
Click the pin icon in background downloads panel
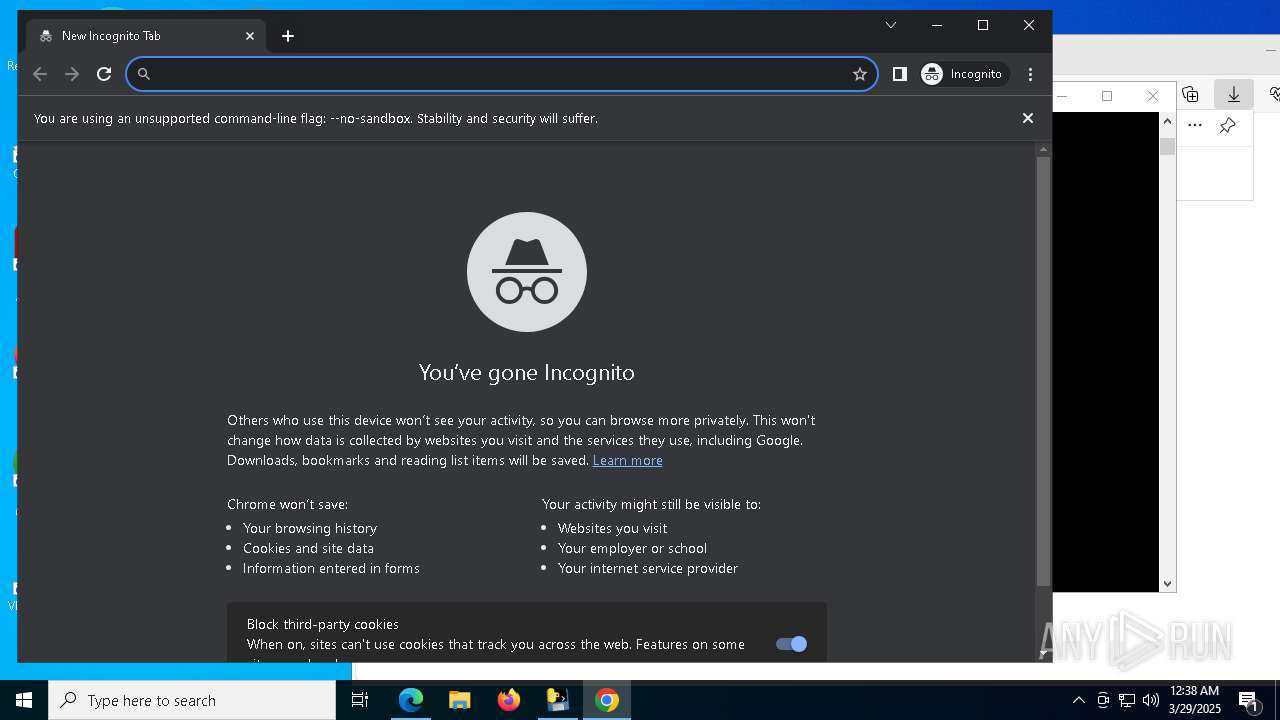tap(1227, 125)
